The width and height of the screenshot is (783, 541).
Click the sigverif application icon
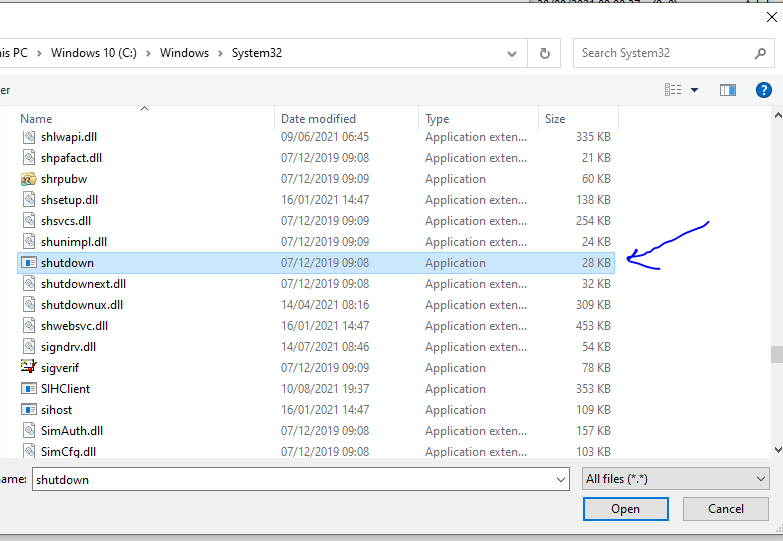(29, 367)
